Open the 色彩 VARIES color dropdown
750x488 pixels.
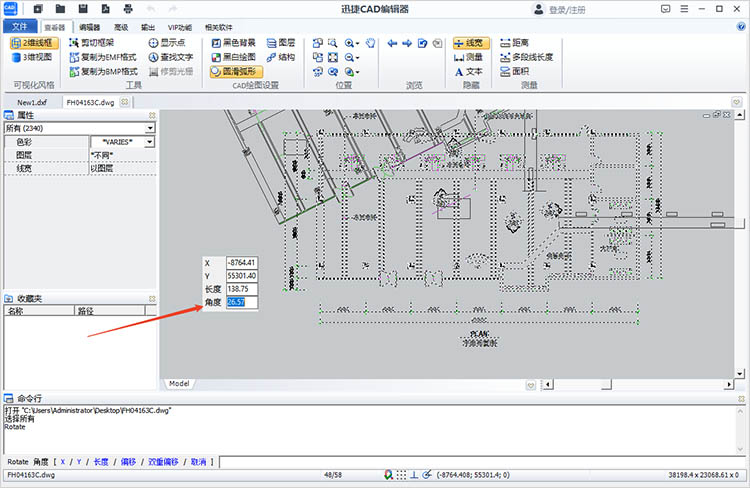(150, 142)
